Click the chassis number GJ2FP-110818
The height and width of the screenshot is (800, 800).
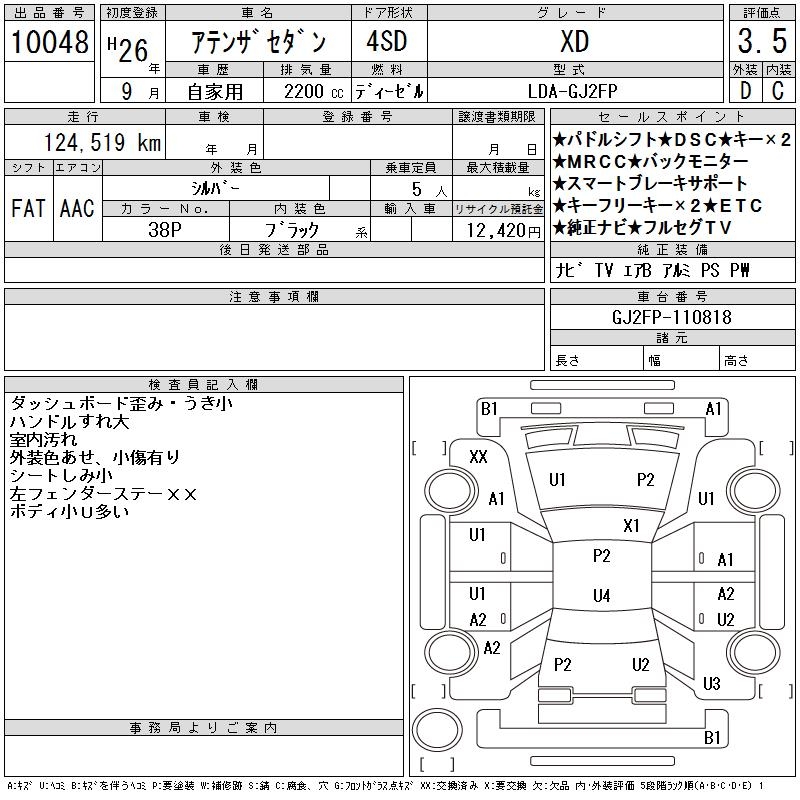[x=672, y=317]
